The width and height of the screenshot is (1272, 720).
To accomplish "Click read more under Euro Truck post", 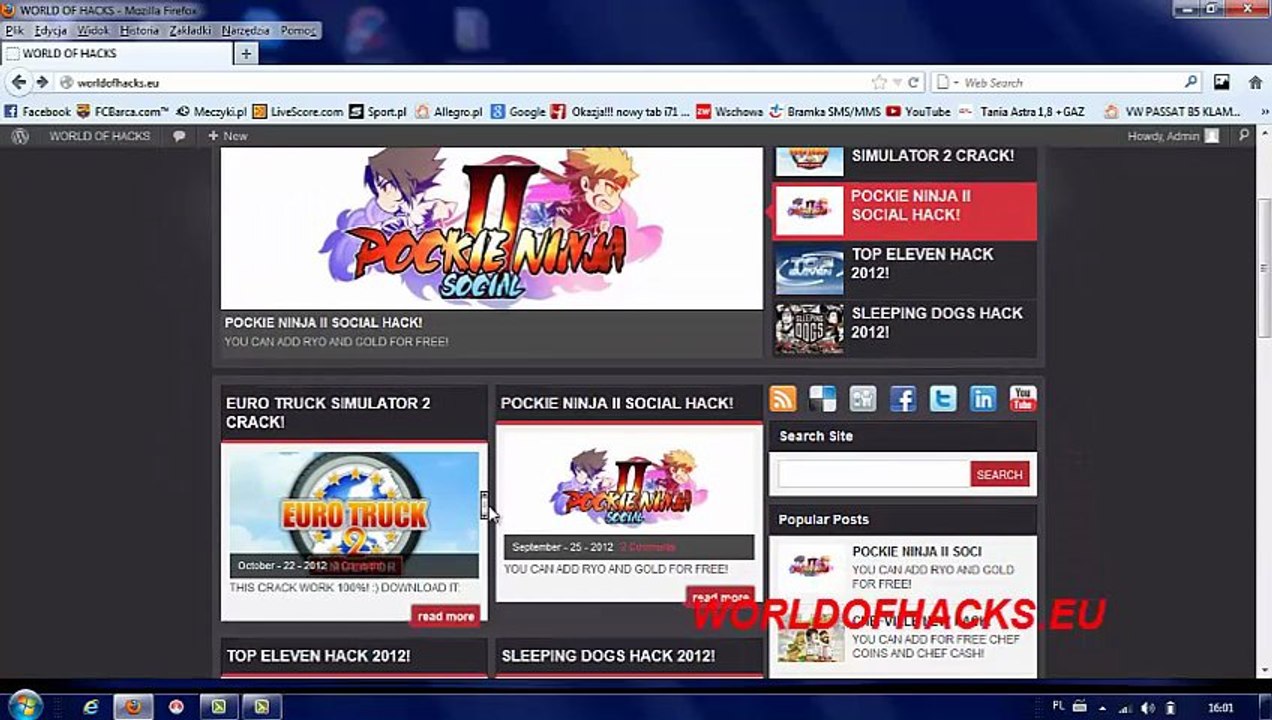I will click(446, 616).
